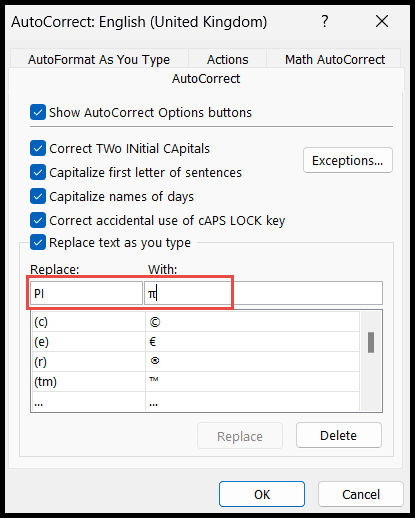
Task: Close the AutoCorrect dialog
Action: click(x=382, y=22)
